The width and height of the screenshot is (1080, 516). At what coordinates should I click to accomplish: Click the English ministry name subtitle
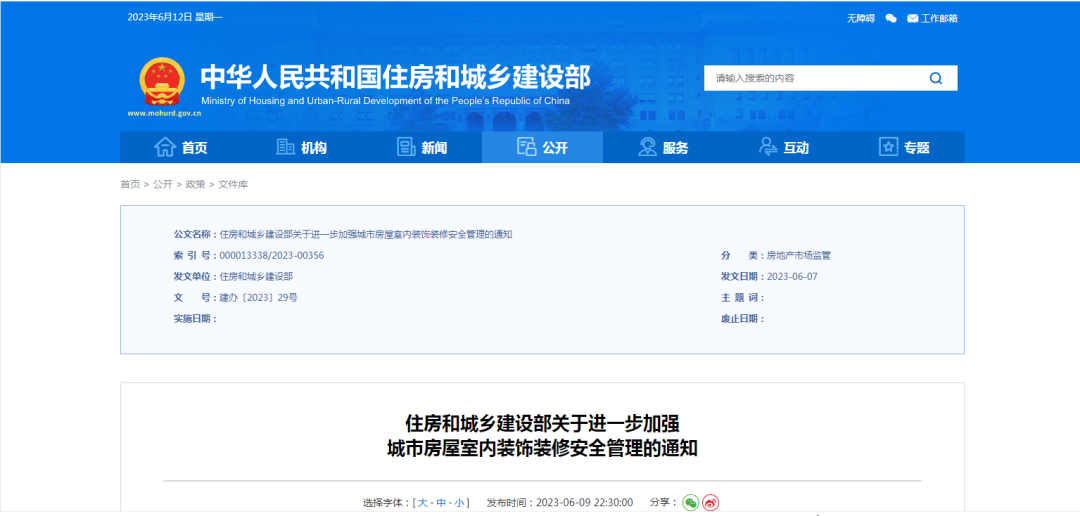click(386, 101)
